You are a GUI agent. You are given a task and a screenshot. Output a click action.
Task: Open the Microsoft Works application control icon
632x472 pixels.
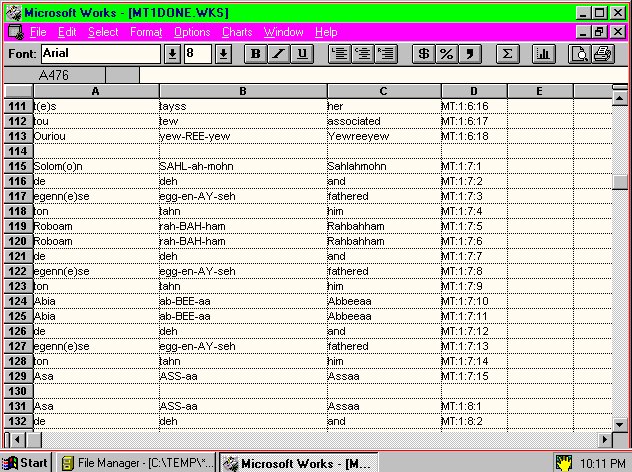tap(14, 13)
